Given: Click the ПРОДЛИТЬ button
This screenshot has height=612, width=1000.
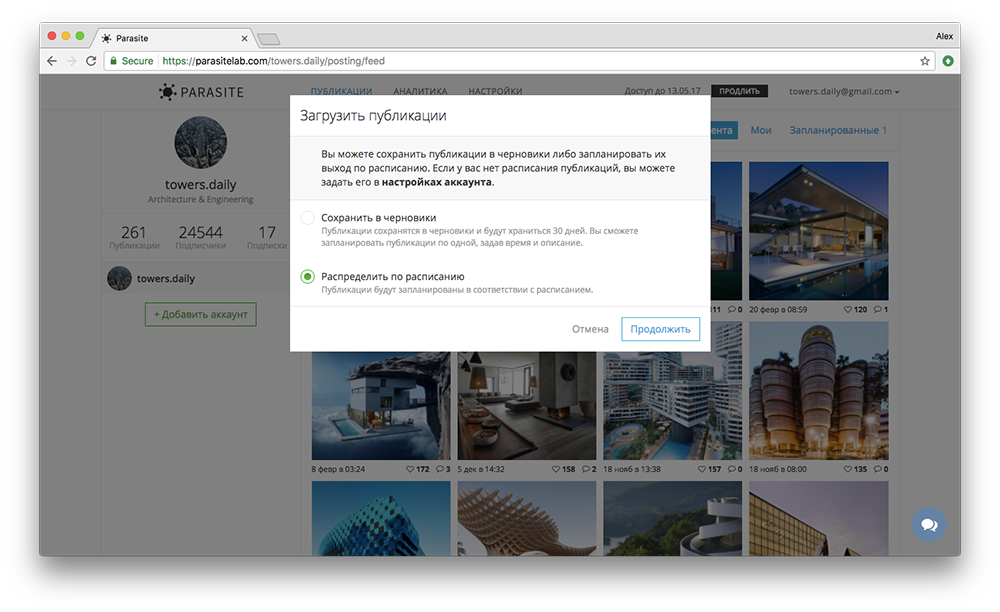Looking at the screenshot, I should 739,92.
